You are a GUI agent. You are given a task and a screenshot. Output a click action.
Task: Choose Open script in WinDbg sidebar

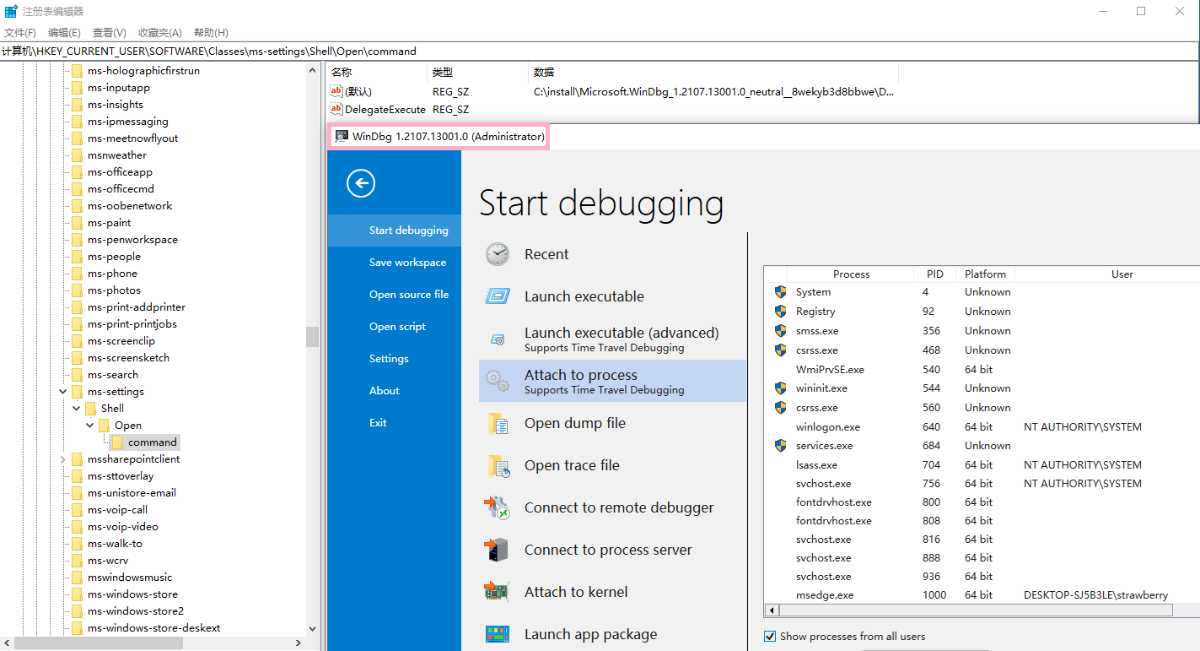coord(394,326)
